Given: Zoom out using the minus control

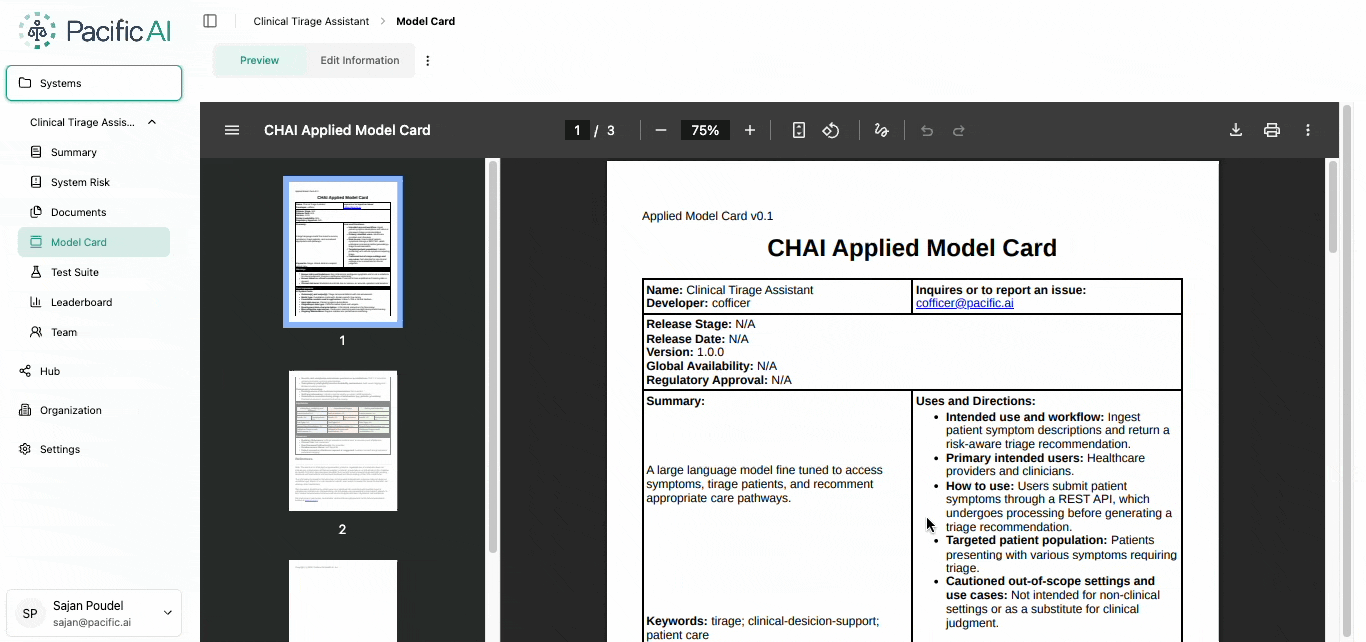Looking at the screenshot, I should [660, 130].
